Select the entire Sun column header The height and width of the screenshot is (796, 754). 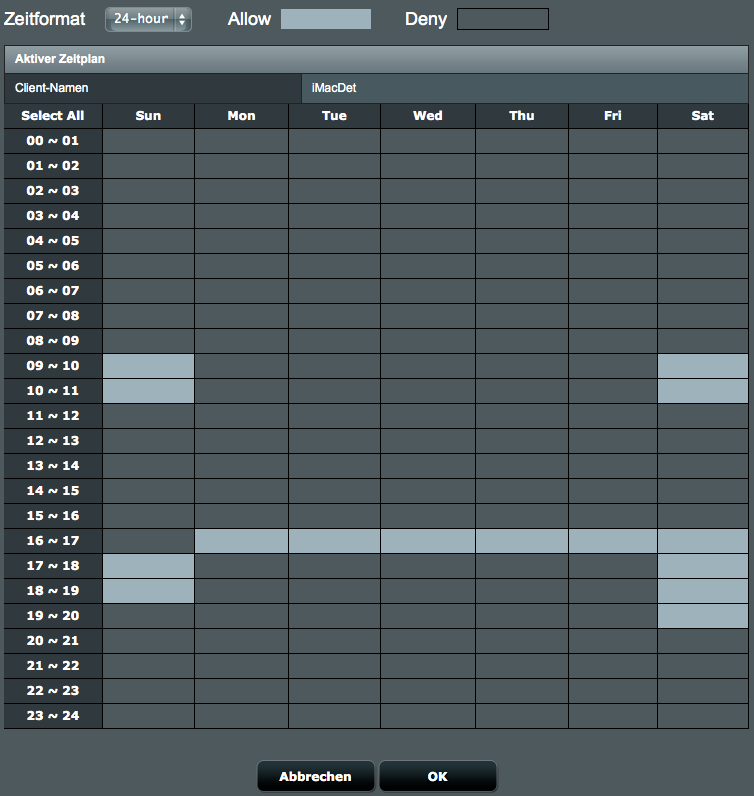(148, 116)
